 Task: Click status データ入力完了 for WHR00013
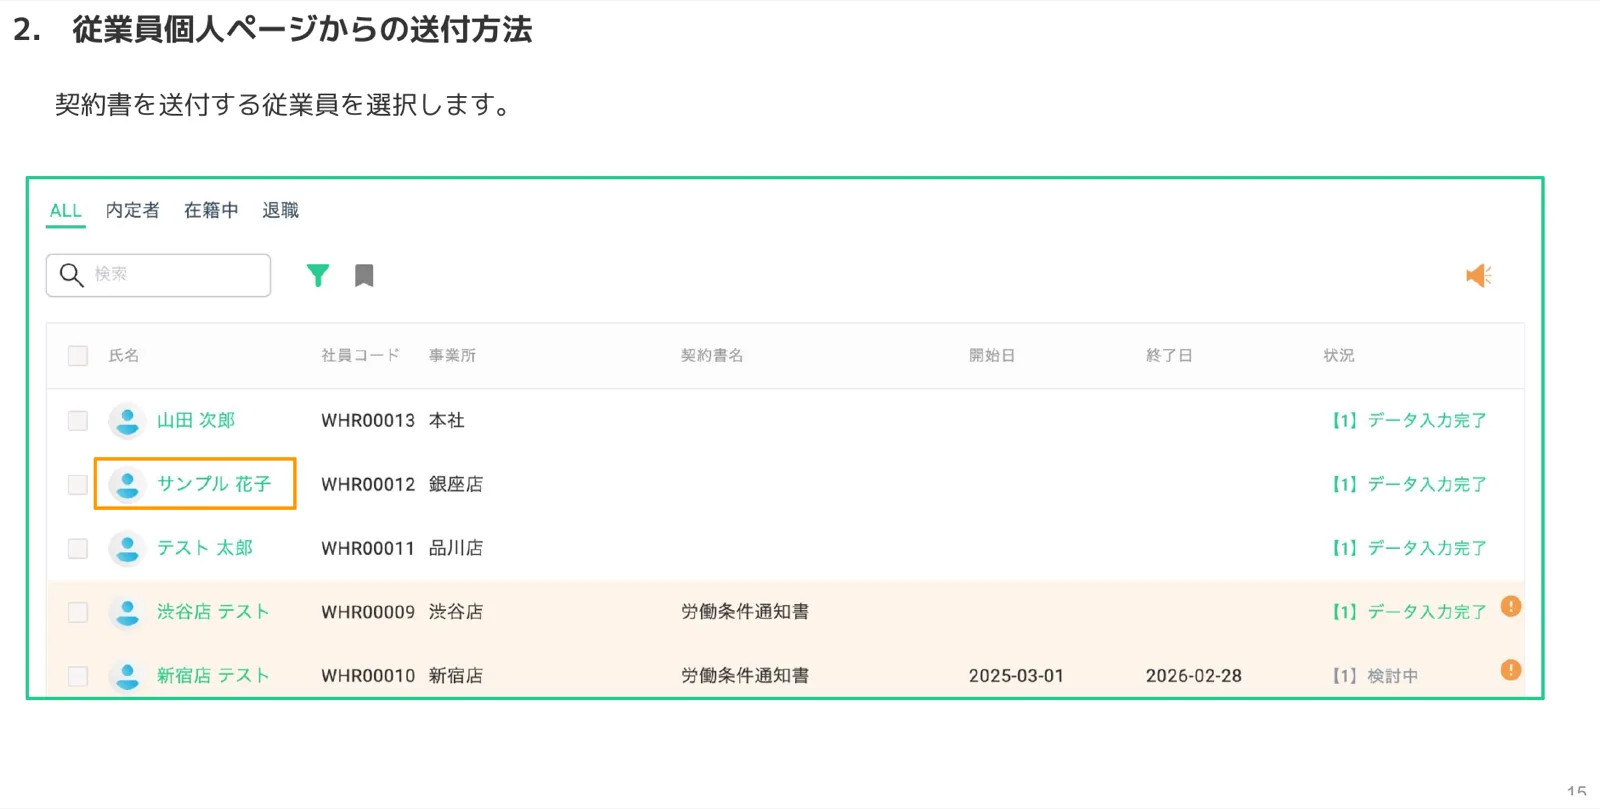(1408, 421)
